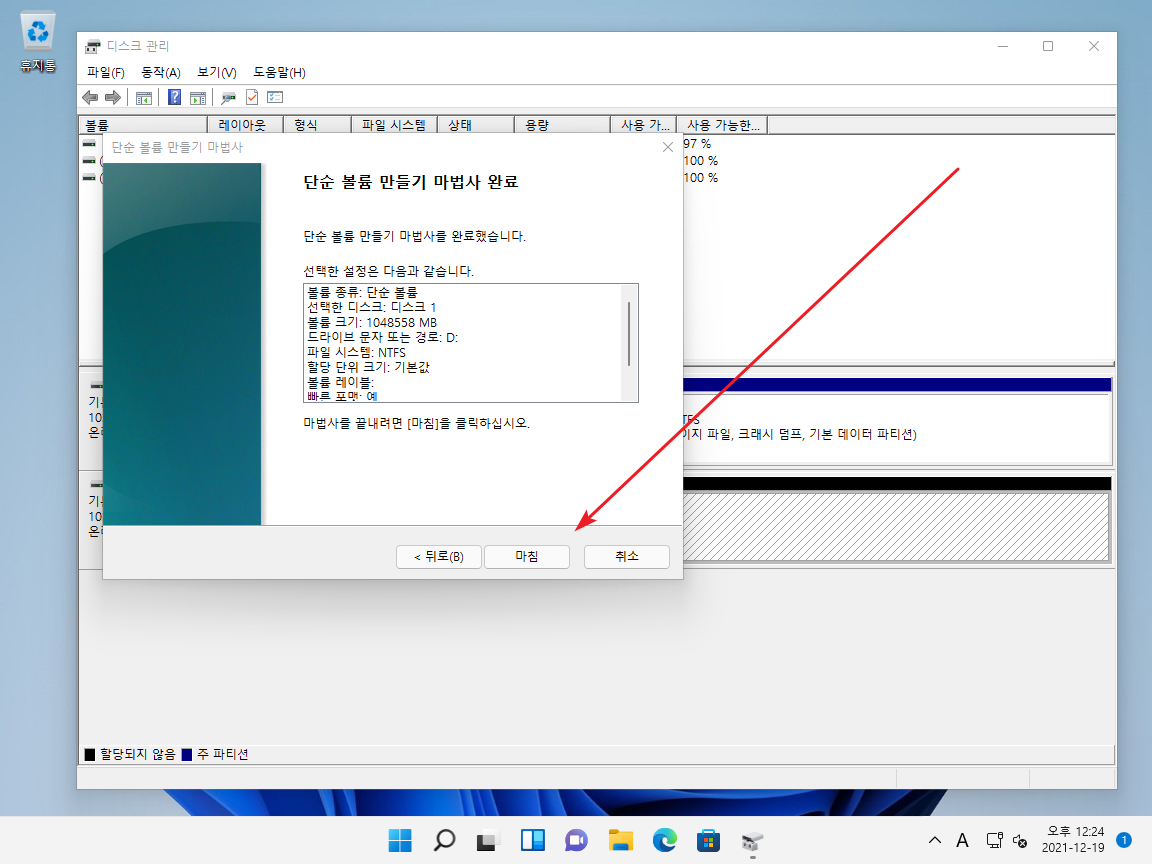Image resolution: width=1152 pixels, height=864 pixels.
Task: Click the 사용 가능한... column header
Action: (x=722, y=125)
